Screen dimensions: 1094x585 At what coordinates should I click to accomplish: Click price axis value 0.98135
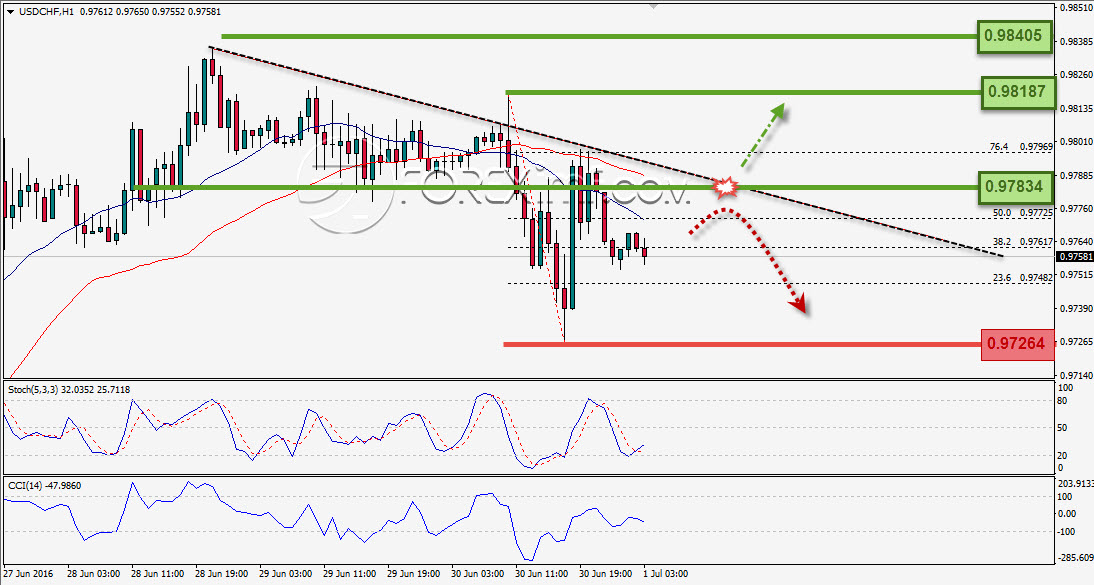1076,108
